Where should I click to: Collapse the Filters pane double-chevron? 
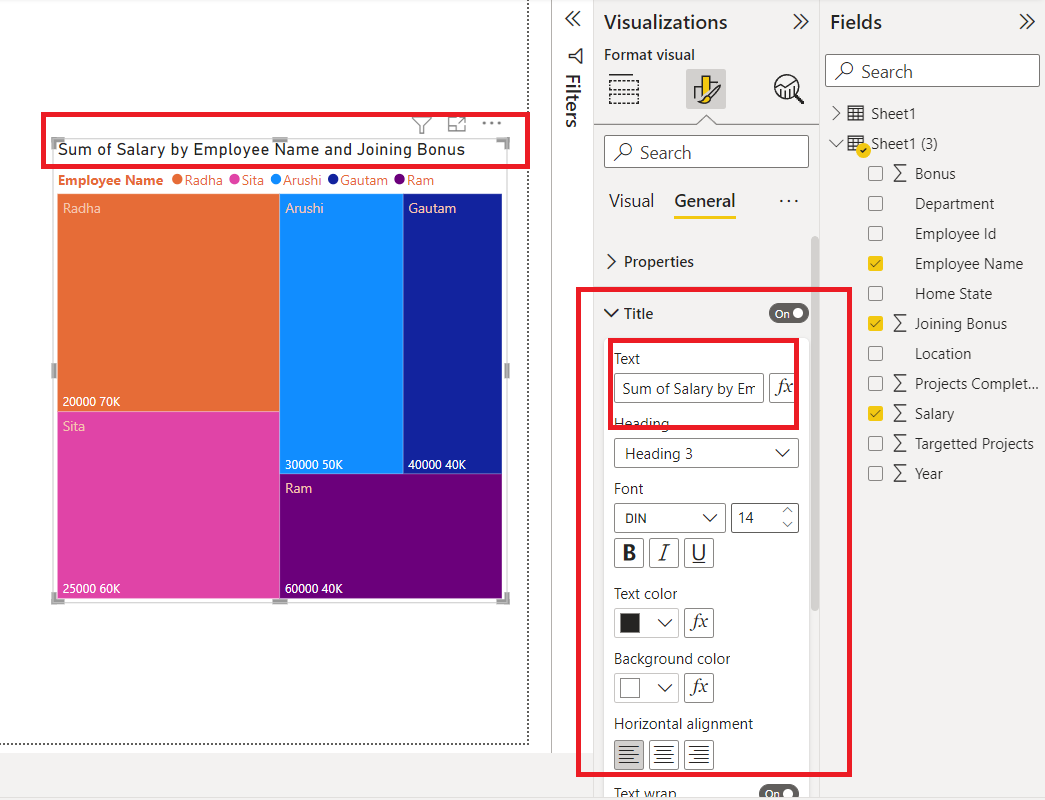point(573,19)
